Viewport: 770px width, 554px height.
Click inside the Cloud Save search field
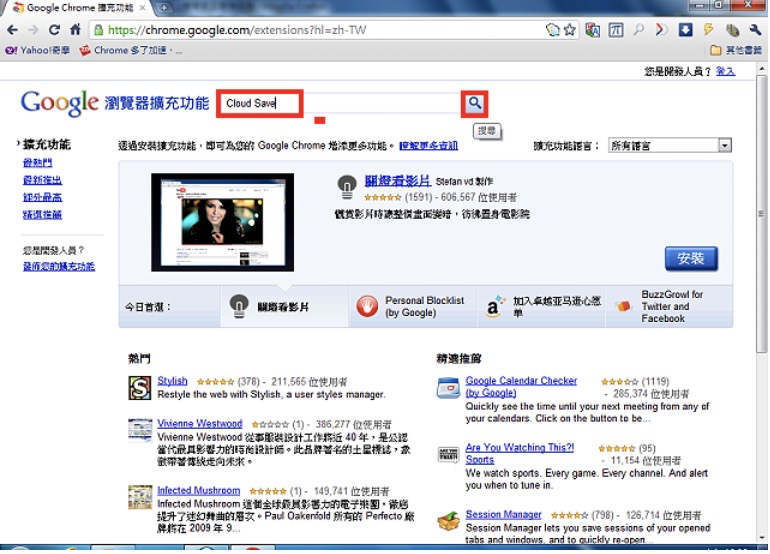coord(340,103)
